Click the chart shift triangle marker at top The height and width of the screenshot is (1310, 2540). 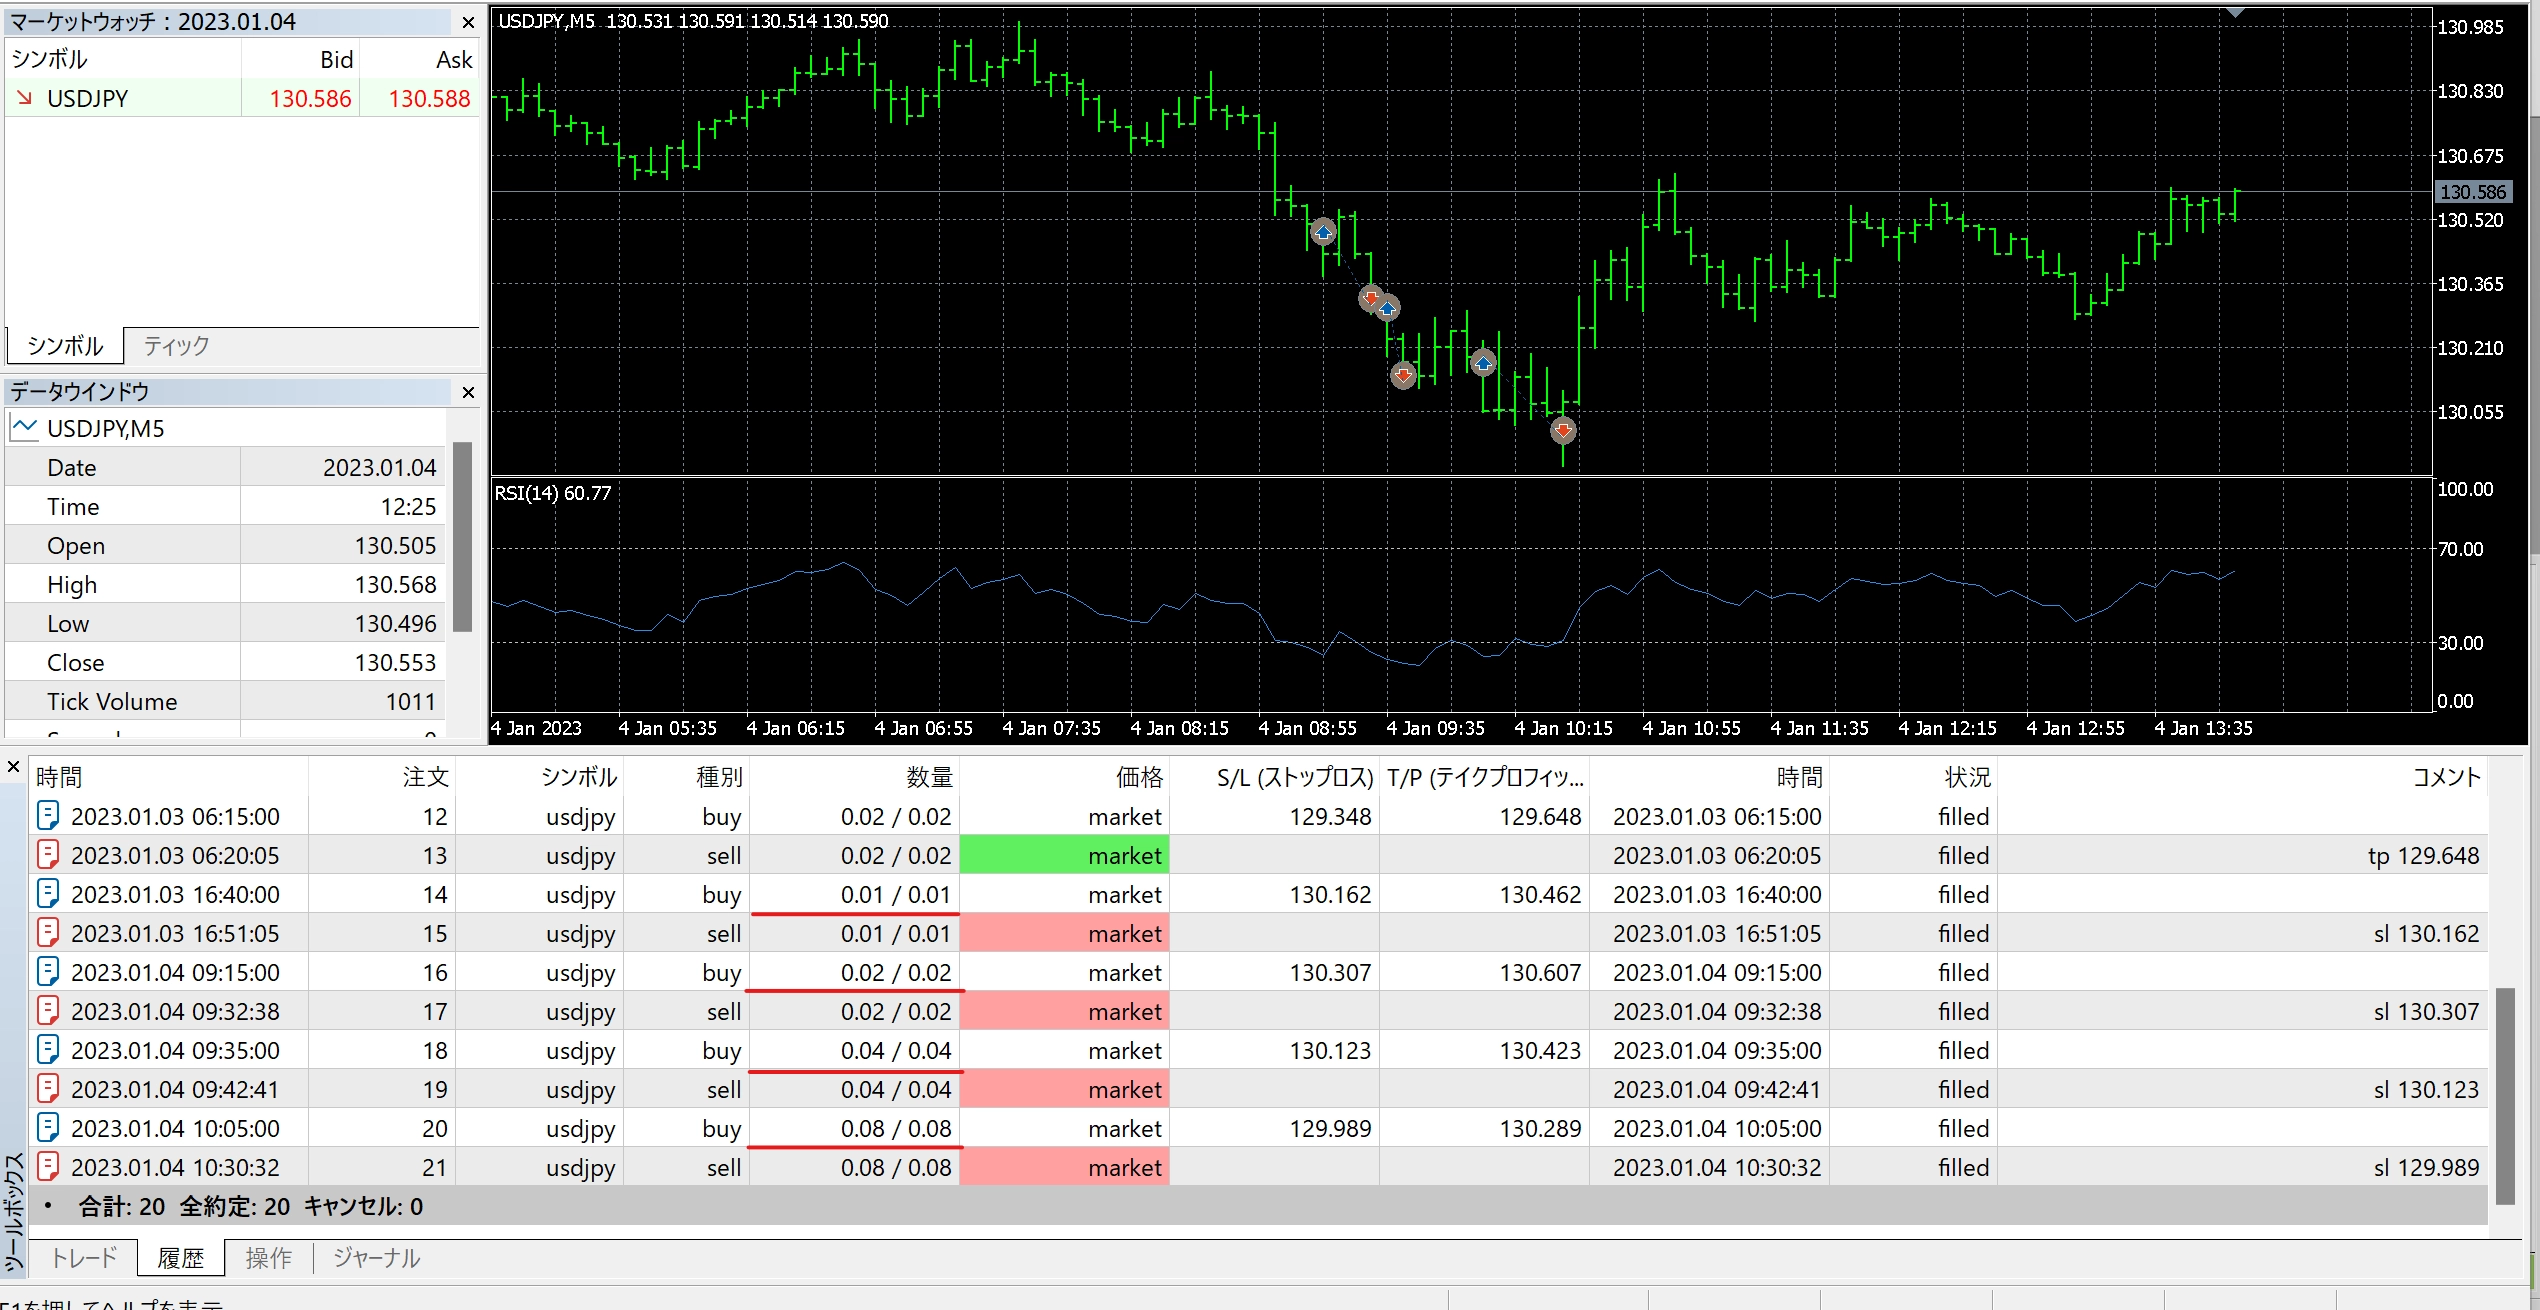click(x=2236, y=12)
